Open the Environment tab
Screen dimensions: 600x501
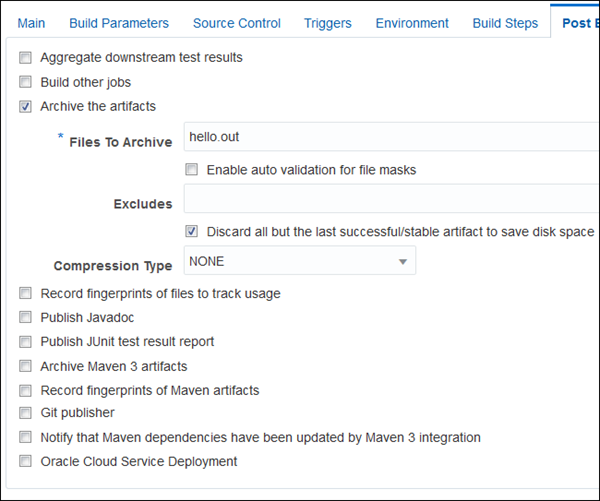412,23
